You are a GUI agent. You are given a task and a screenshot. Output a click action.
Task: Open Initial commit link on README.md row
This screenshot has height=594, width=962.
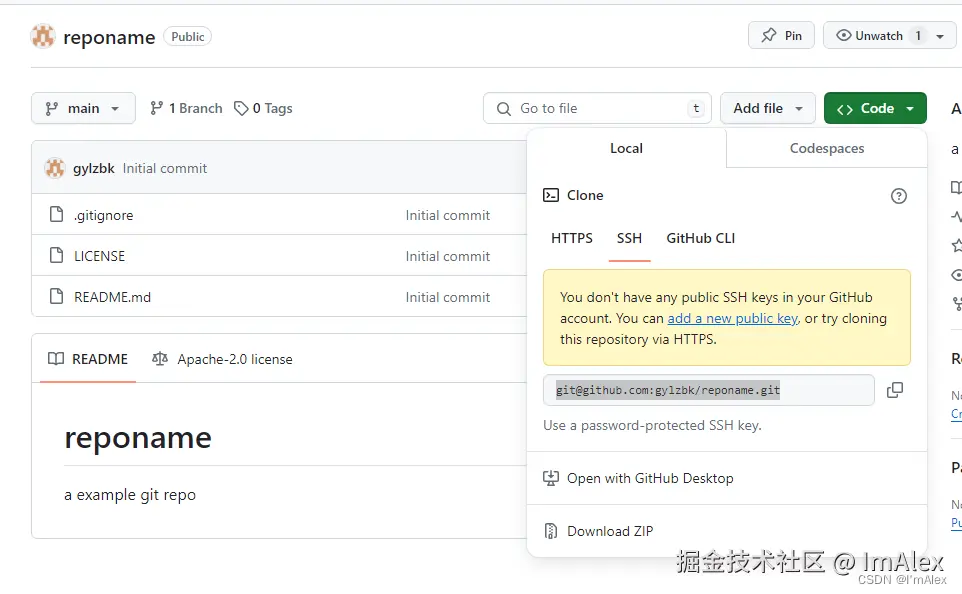pyautogui.click(x=447, y=297)
